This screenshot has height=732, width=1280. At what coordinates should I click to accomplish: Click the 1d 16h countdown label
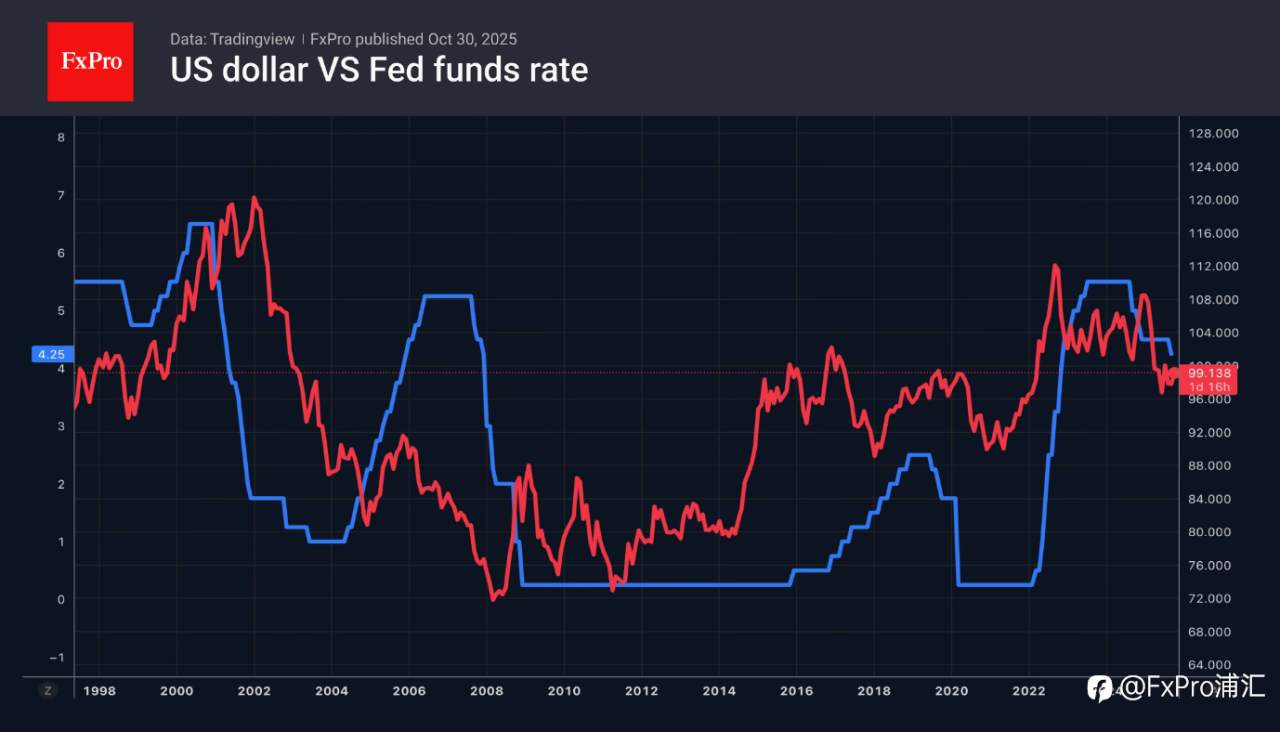click(1209, 387)
